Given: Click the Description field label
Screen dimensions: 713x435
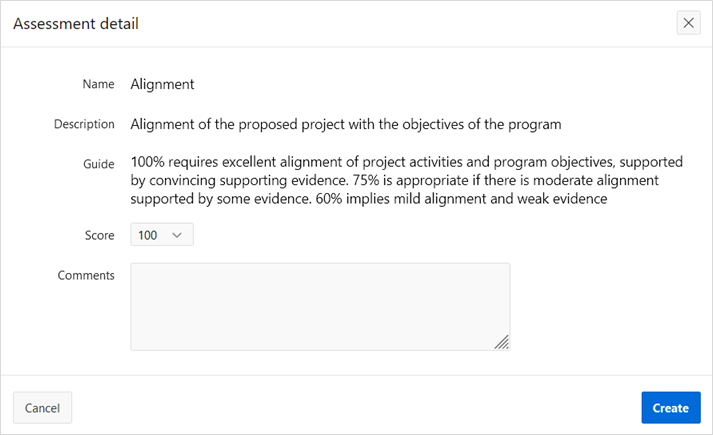Looking at the screenshot, I should 84,125.
